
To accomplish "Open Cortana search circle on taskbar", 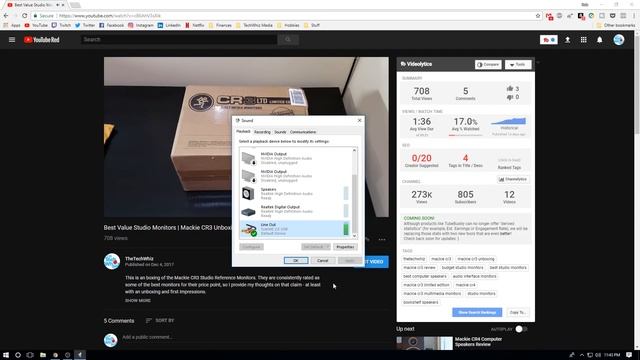I will click(18, 355).
